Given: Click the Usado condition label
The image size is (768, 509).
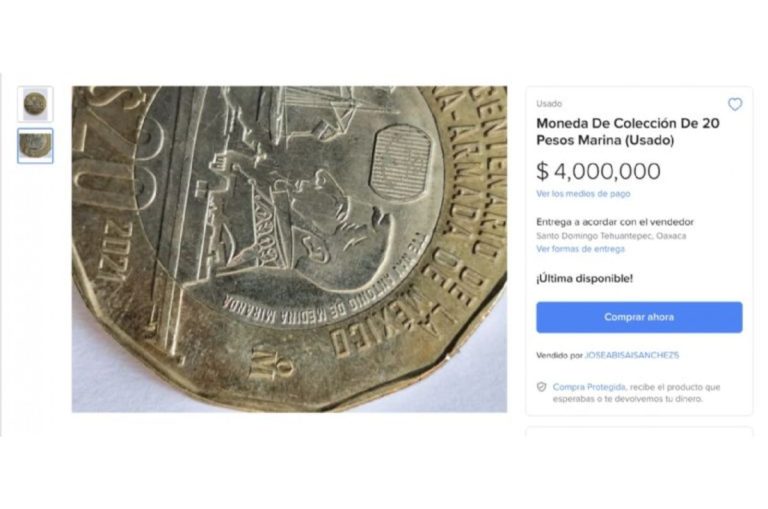Looking at the screenshot, I should [x=549, y=104].
